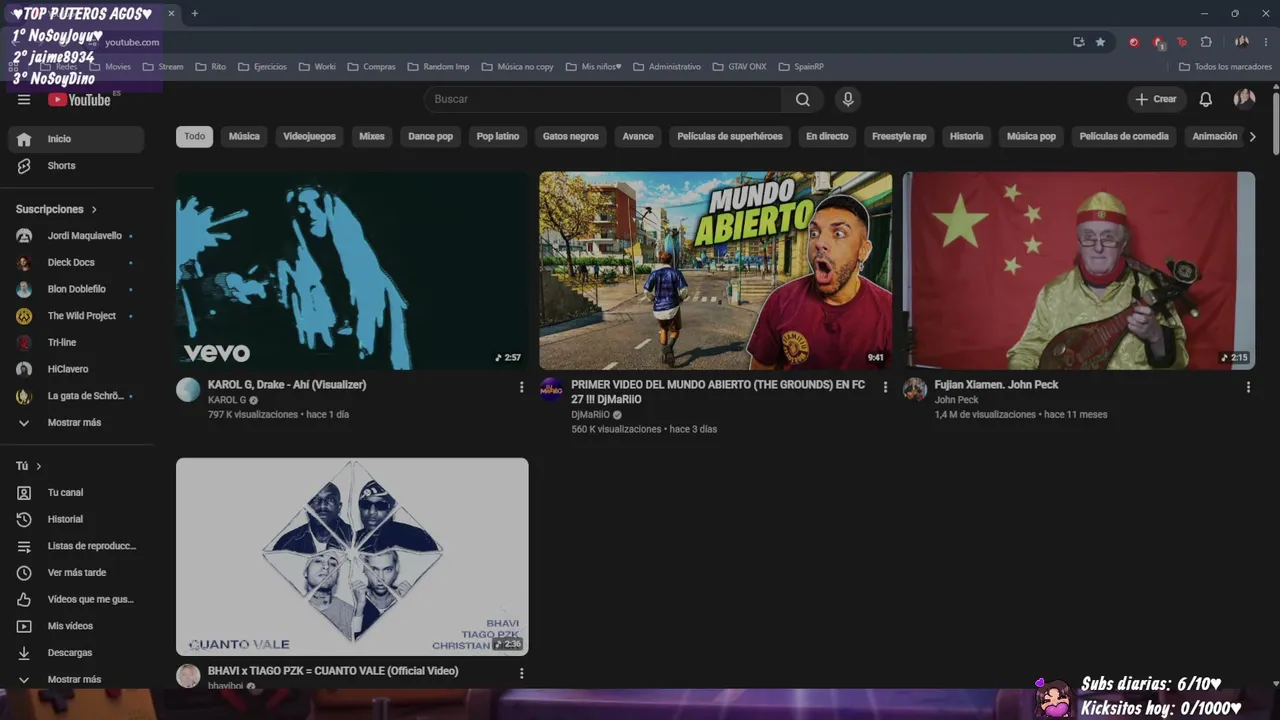Open options menu for CUANTO VALE video
1280x720 pixels.
[x=521, y=674]
